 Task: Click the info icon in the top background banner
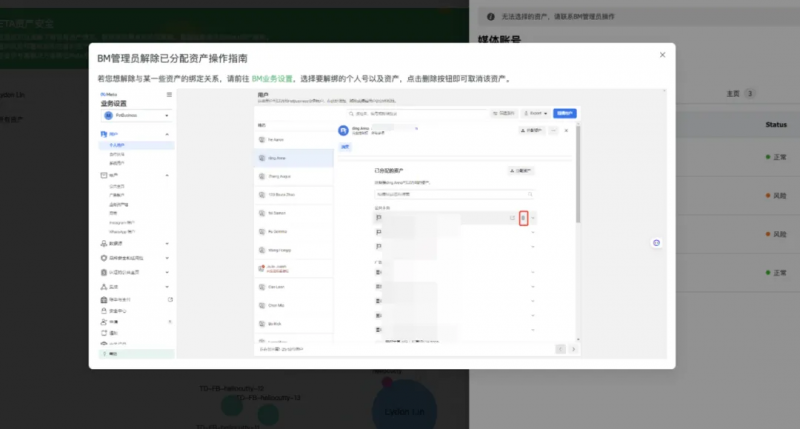tap(490, 17)
